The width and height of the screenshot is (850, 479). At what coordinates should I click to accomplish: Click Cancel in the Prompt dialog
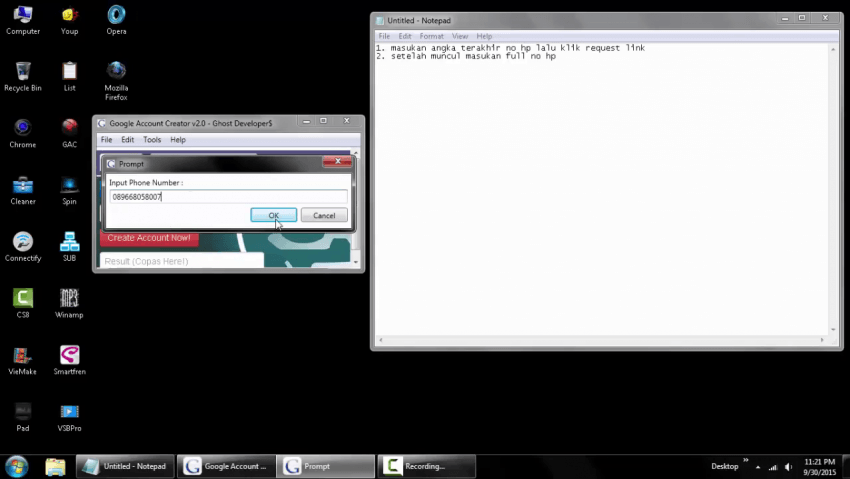[324, 215]
